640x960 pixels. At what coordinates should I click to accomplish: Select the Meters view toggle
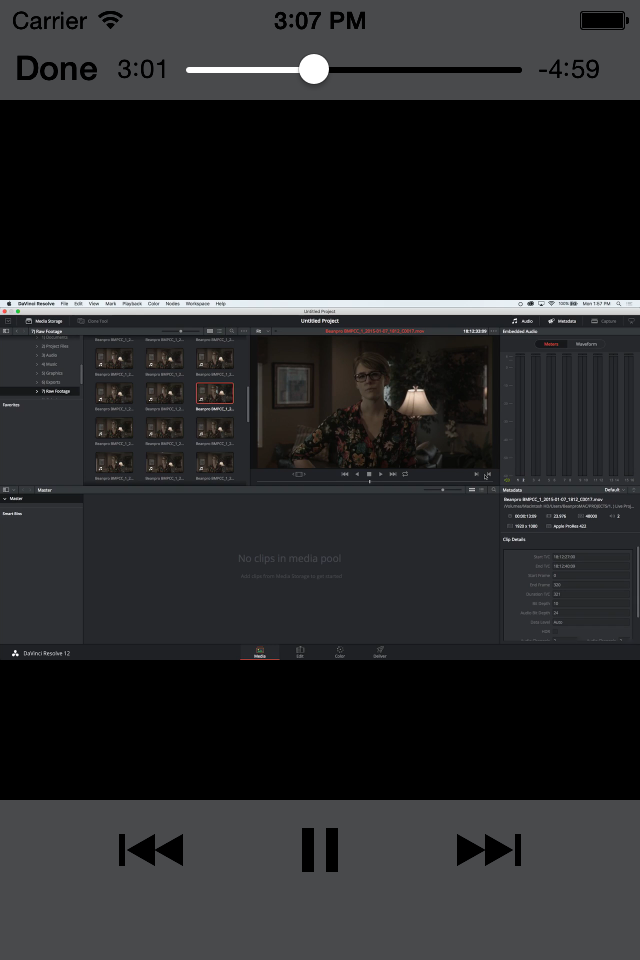click(x=551, y=344)
